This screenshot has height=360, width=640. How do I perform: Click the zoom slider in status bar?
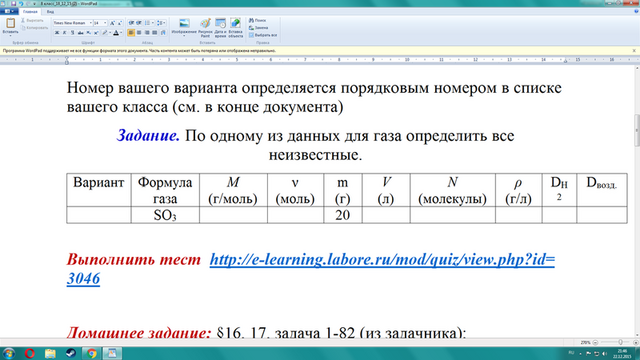click(615, 342)
